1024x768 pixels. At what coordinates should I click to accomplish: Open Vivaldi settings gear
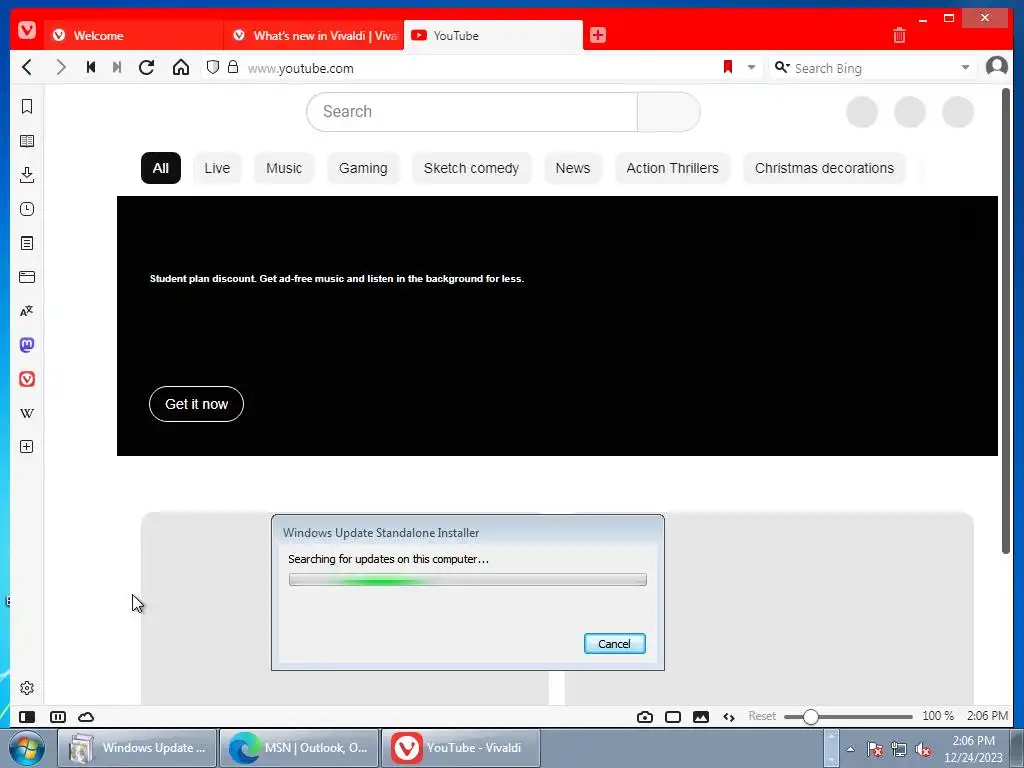coord(27,688)
